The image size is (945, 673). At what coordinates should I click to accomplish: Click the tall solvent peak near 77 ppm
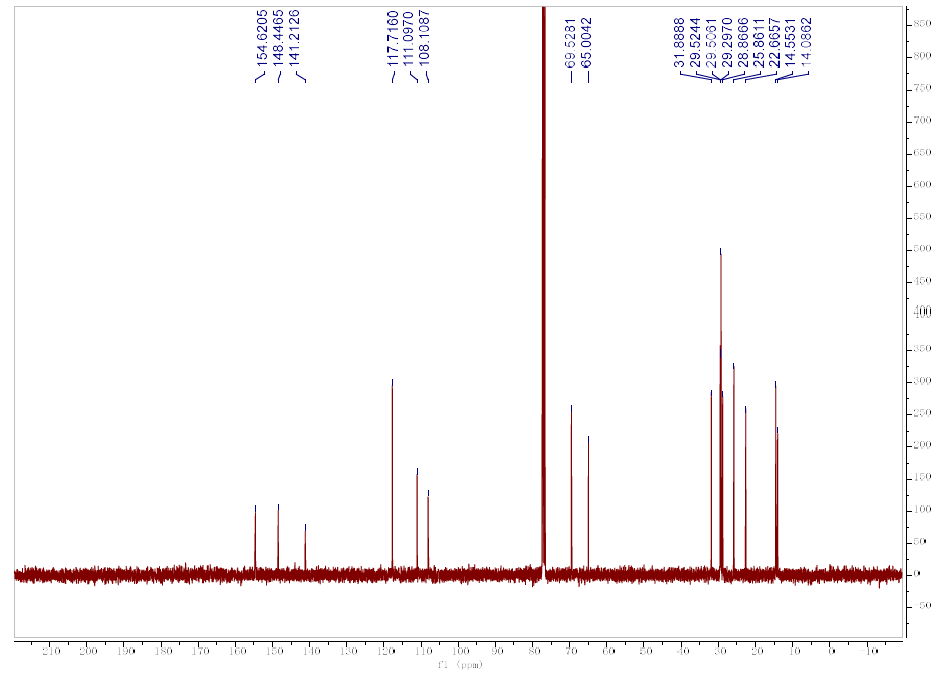(543, 300)
